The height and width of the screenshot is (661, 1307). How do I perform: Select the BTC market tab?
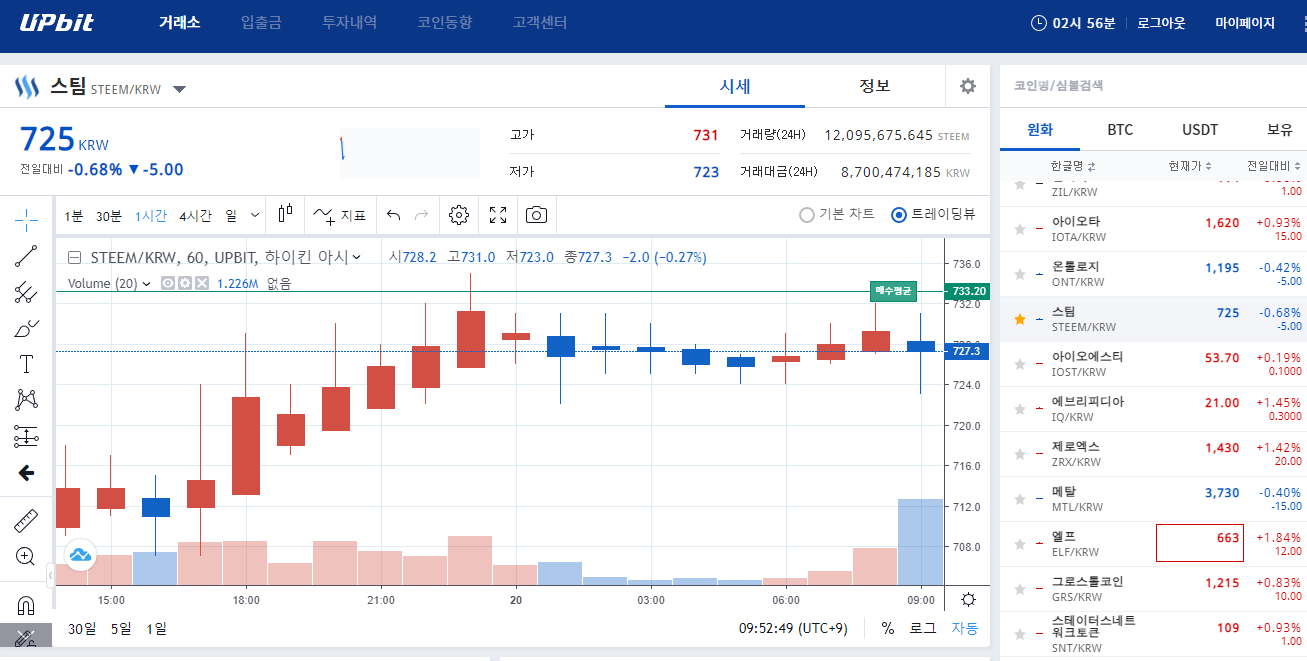click(x=1120, y=130)
